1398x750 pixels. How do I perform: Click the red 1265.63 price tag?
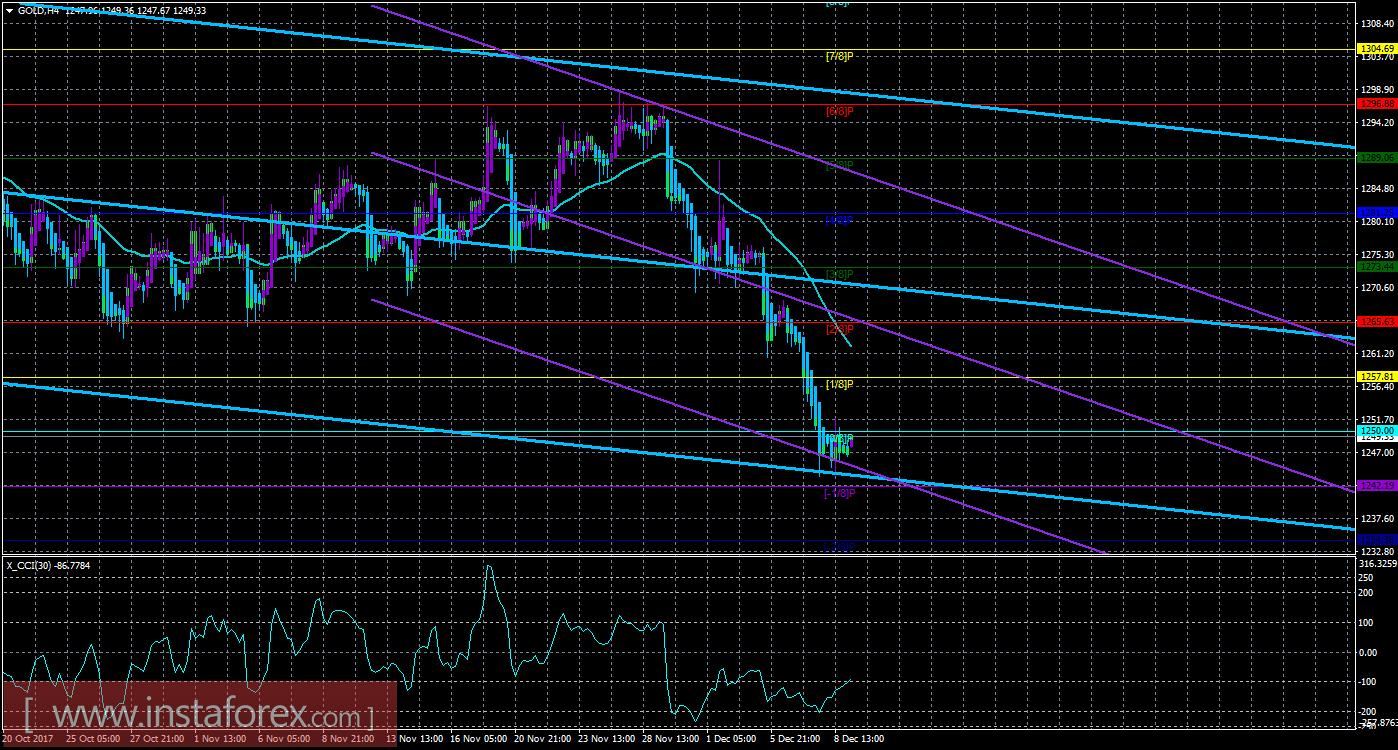1377,321
